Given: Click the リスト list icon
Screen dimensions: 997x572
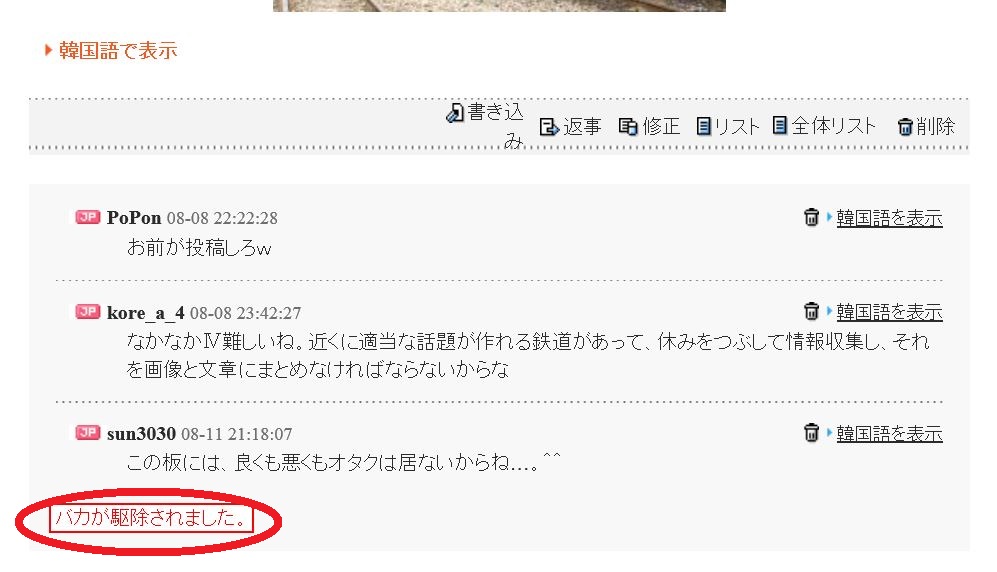Looking at the screenshot, I should pyautogui.click(x=703, y=126).
